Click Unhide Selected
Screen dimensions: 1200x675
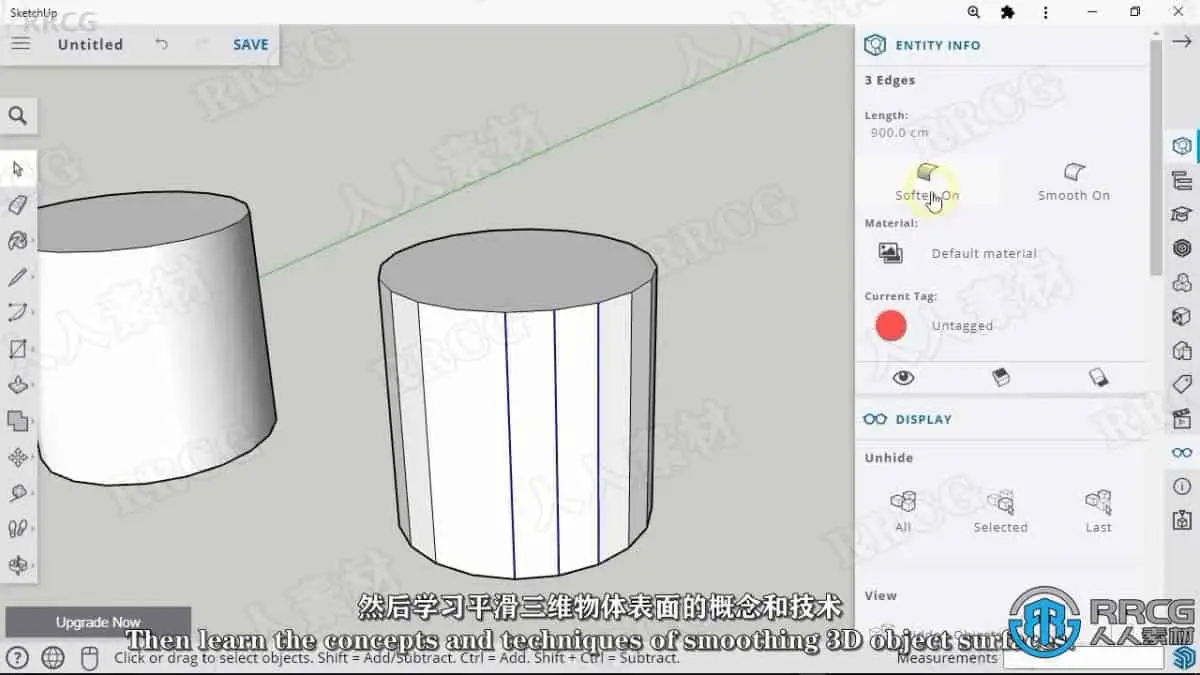(1000, 510)
